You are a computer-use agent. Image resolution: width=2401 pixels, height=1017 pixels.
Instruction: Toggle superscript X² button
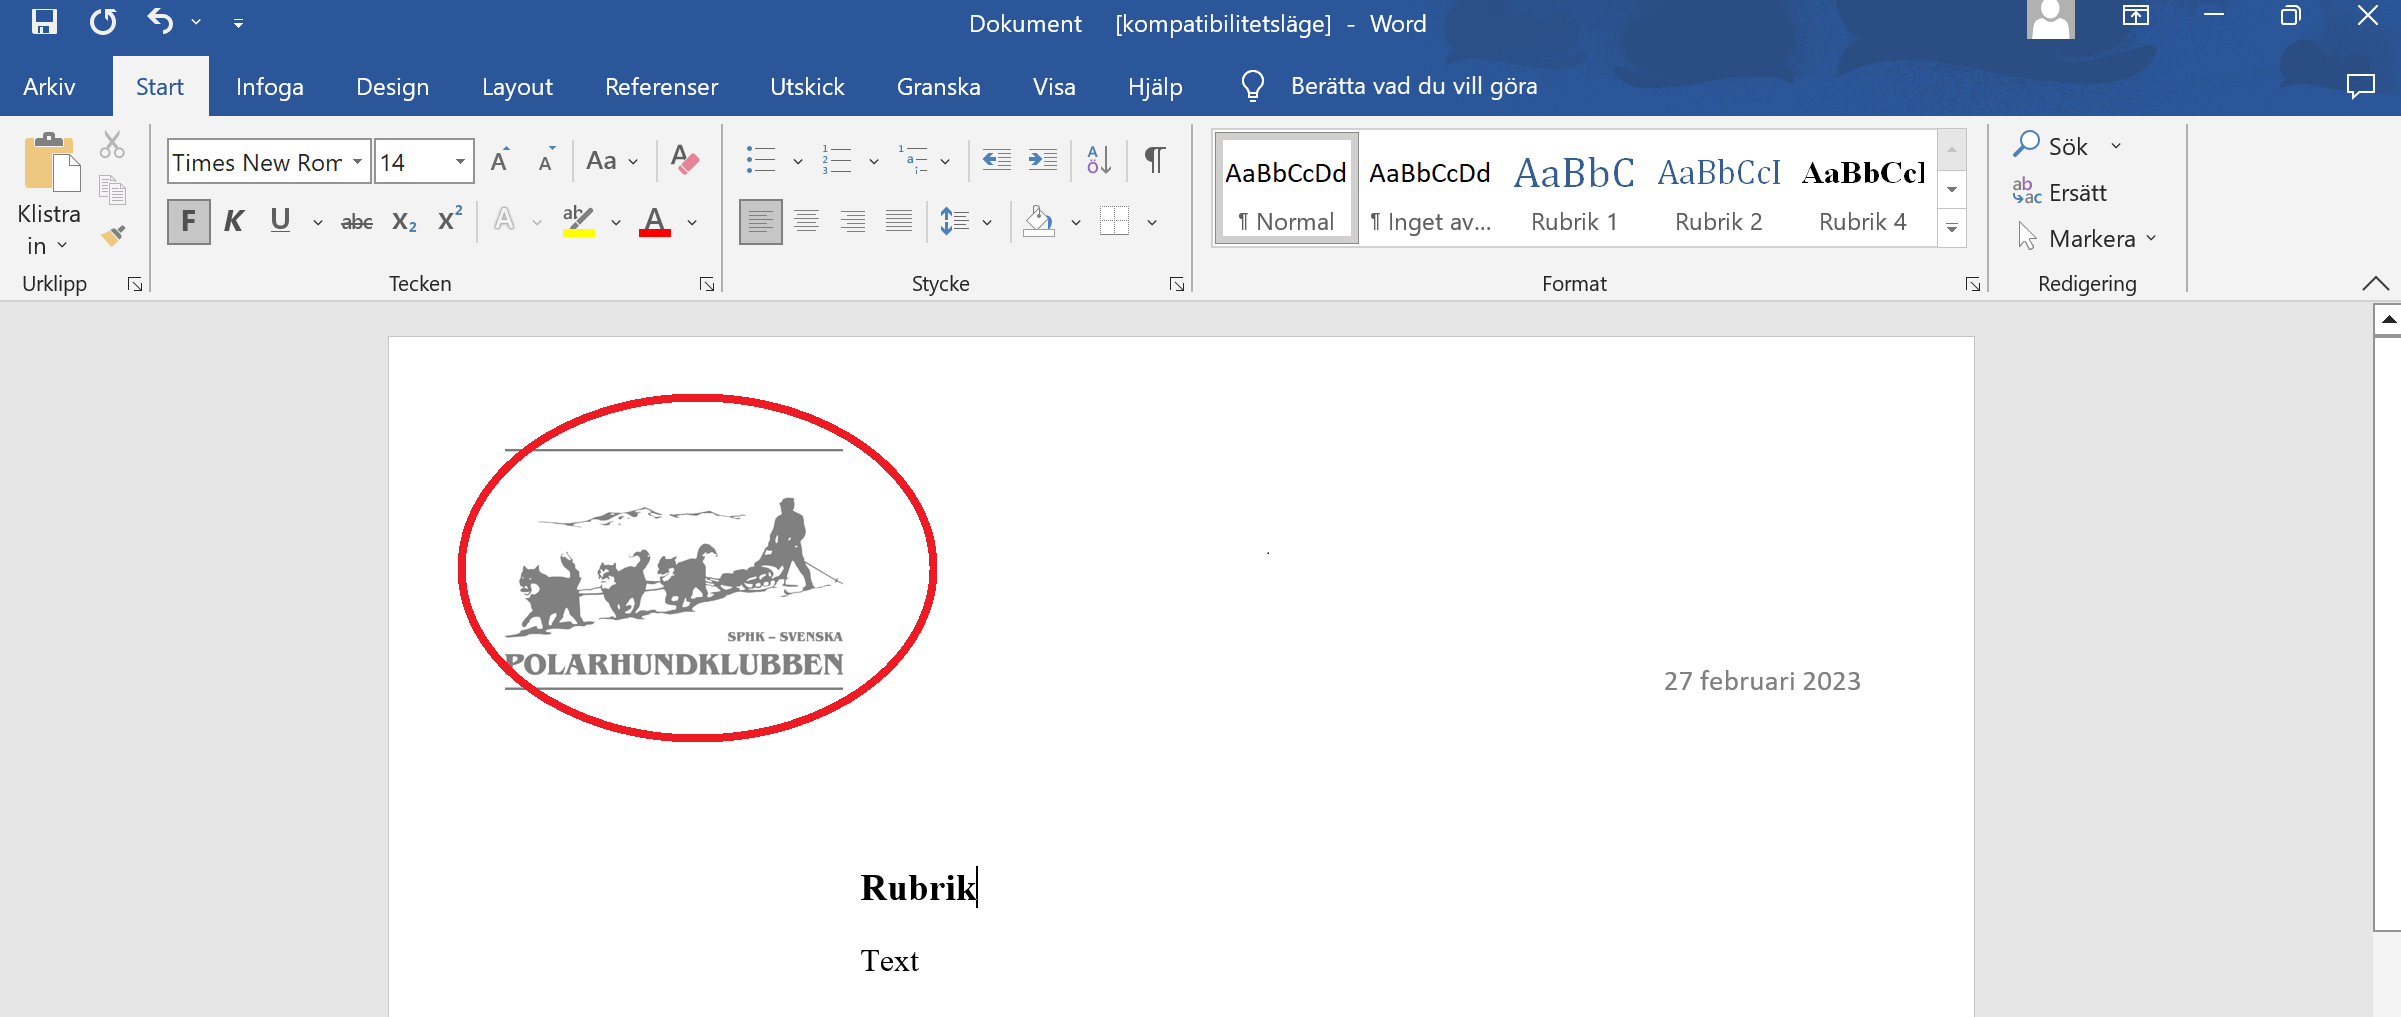pyautogui.click(x=450, y=220)
